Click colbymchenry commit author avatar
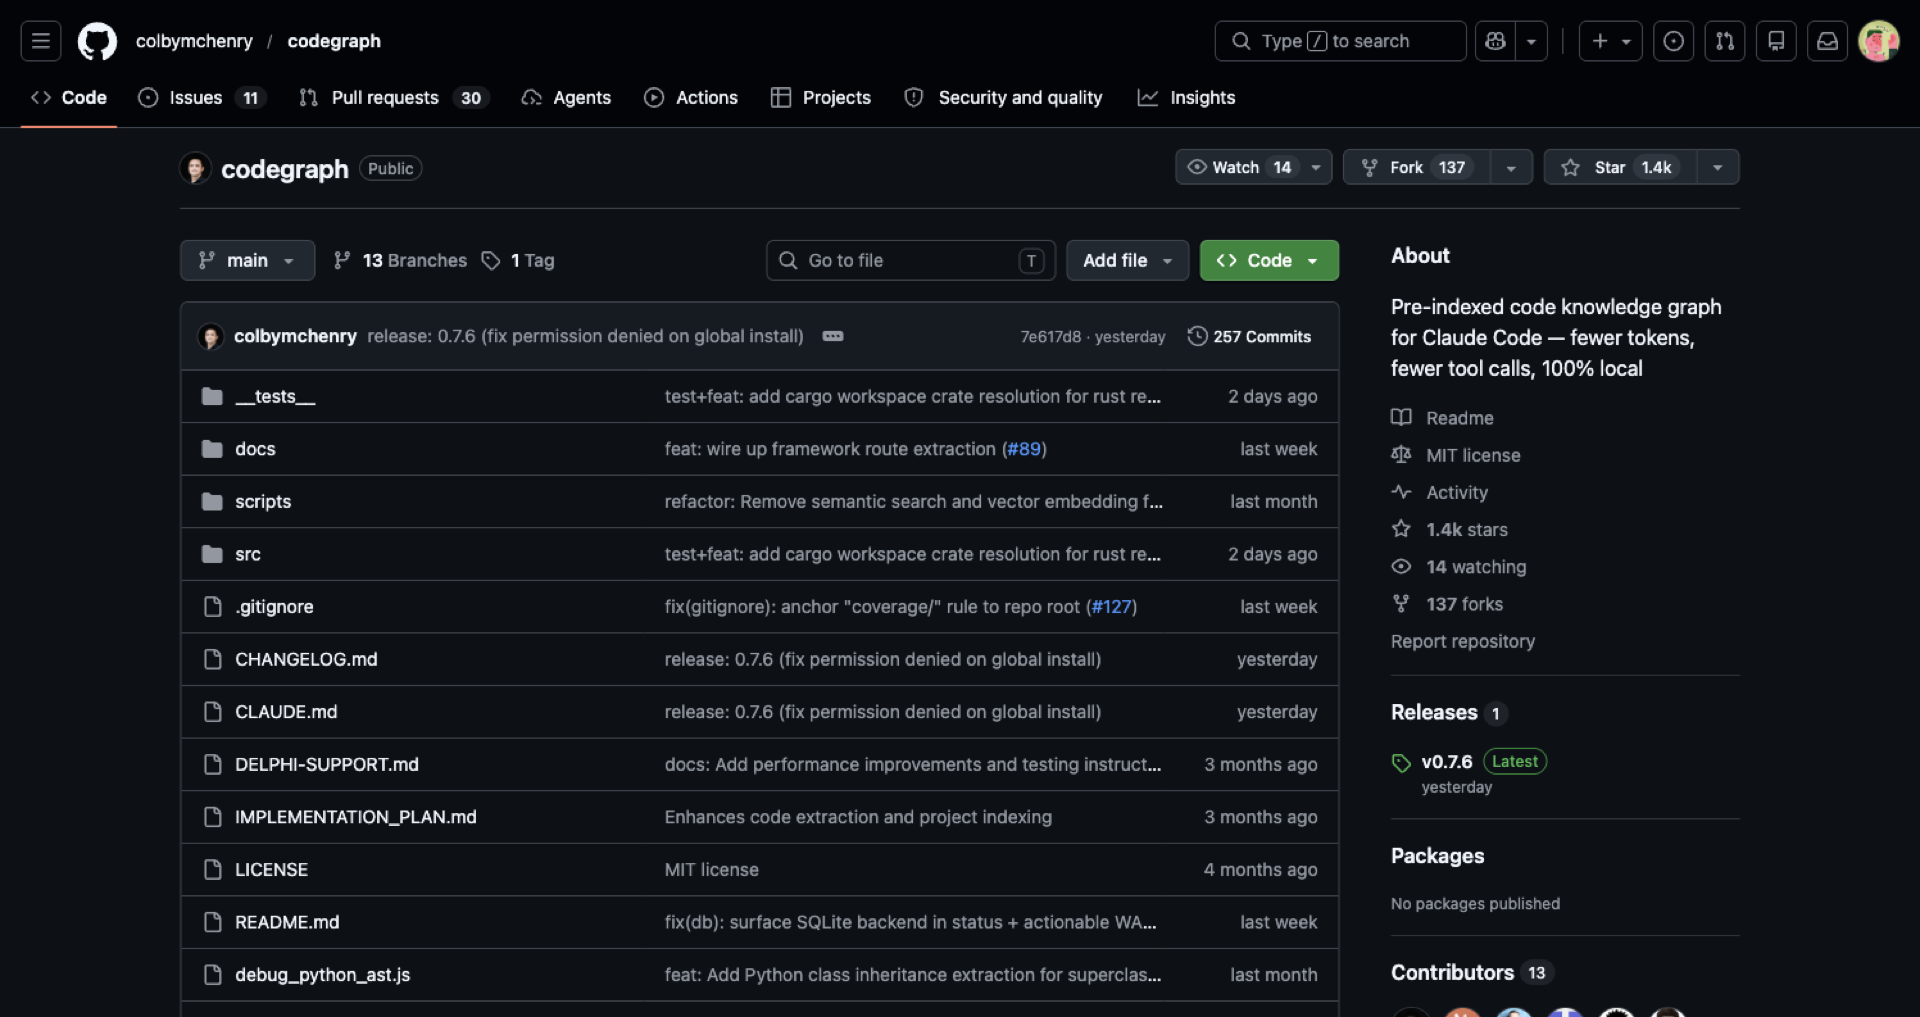 pos(210,337)
